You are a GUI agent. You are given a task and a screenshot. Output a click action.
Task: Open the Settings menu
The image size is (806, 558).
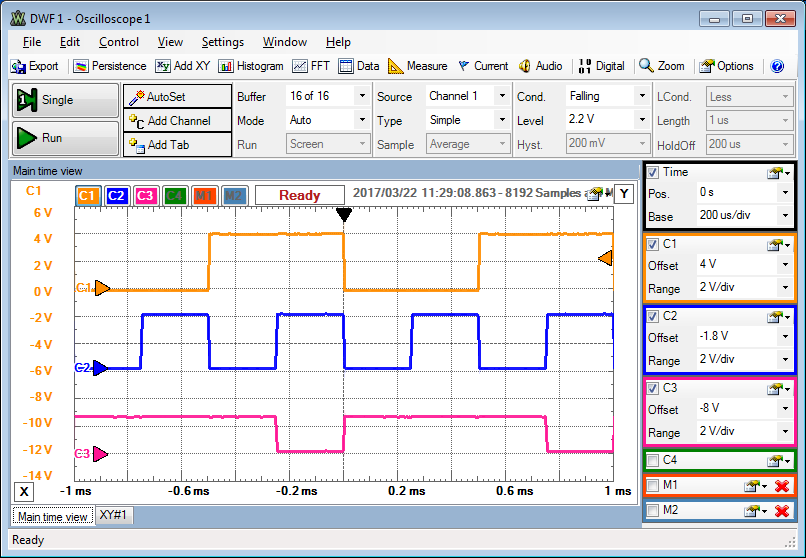point(222,42)
